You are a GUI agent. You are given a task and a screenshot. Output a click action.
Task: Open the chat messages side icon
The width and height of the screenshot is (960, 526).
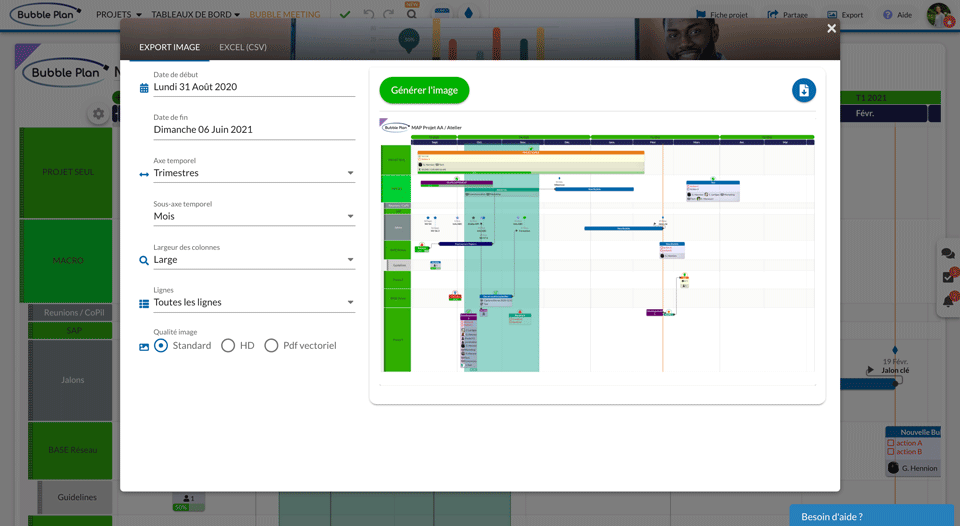click(948, 254)
